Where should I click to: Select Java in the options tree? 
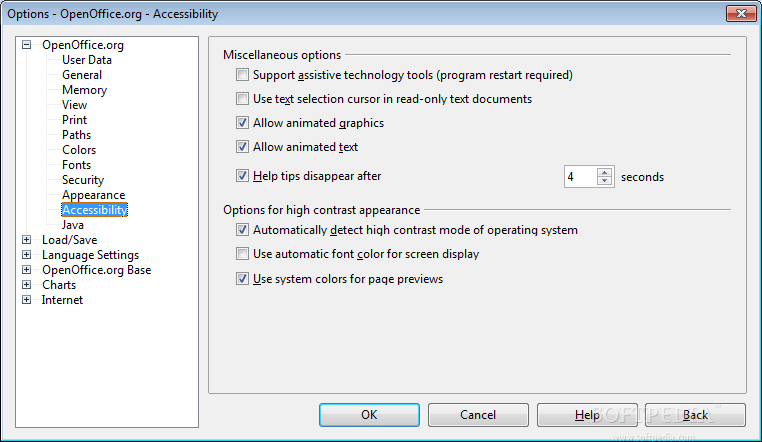73,225
